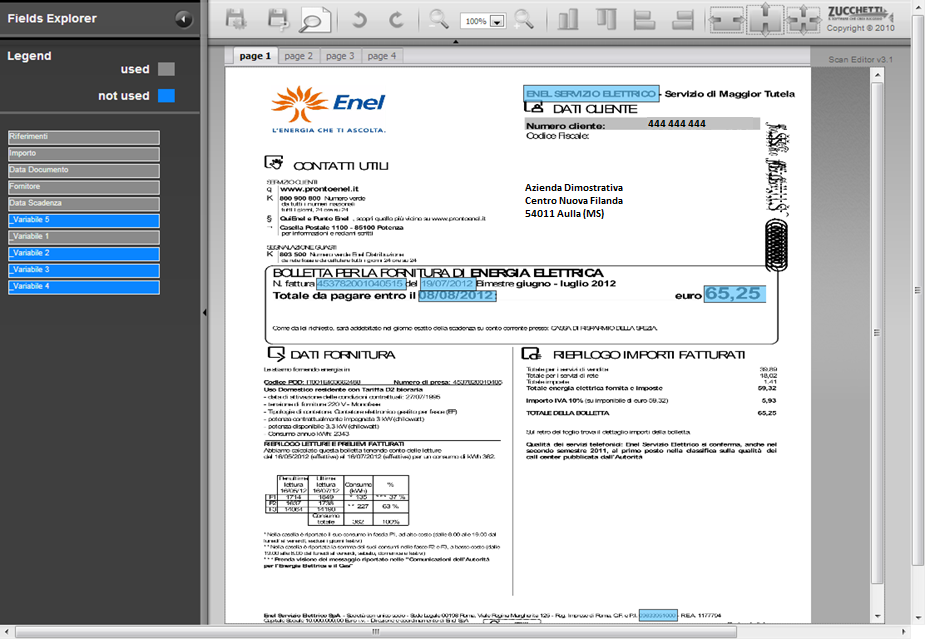Image resolution: width=925 pixels, height=639 pixels.
Task: Click the magnifier-on-page preview icon
Action: (x=316, y=19)
